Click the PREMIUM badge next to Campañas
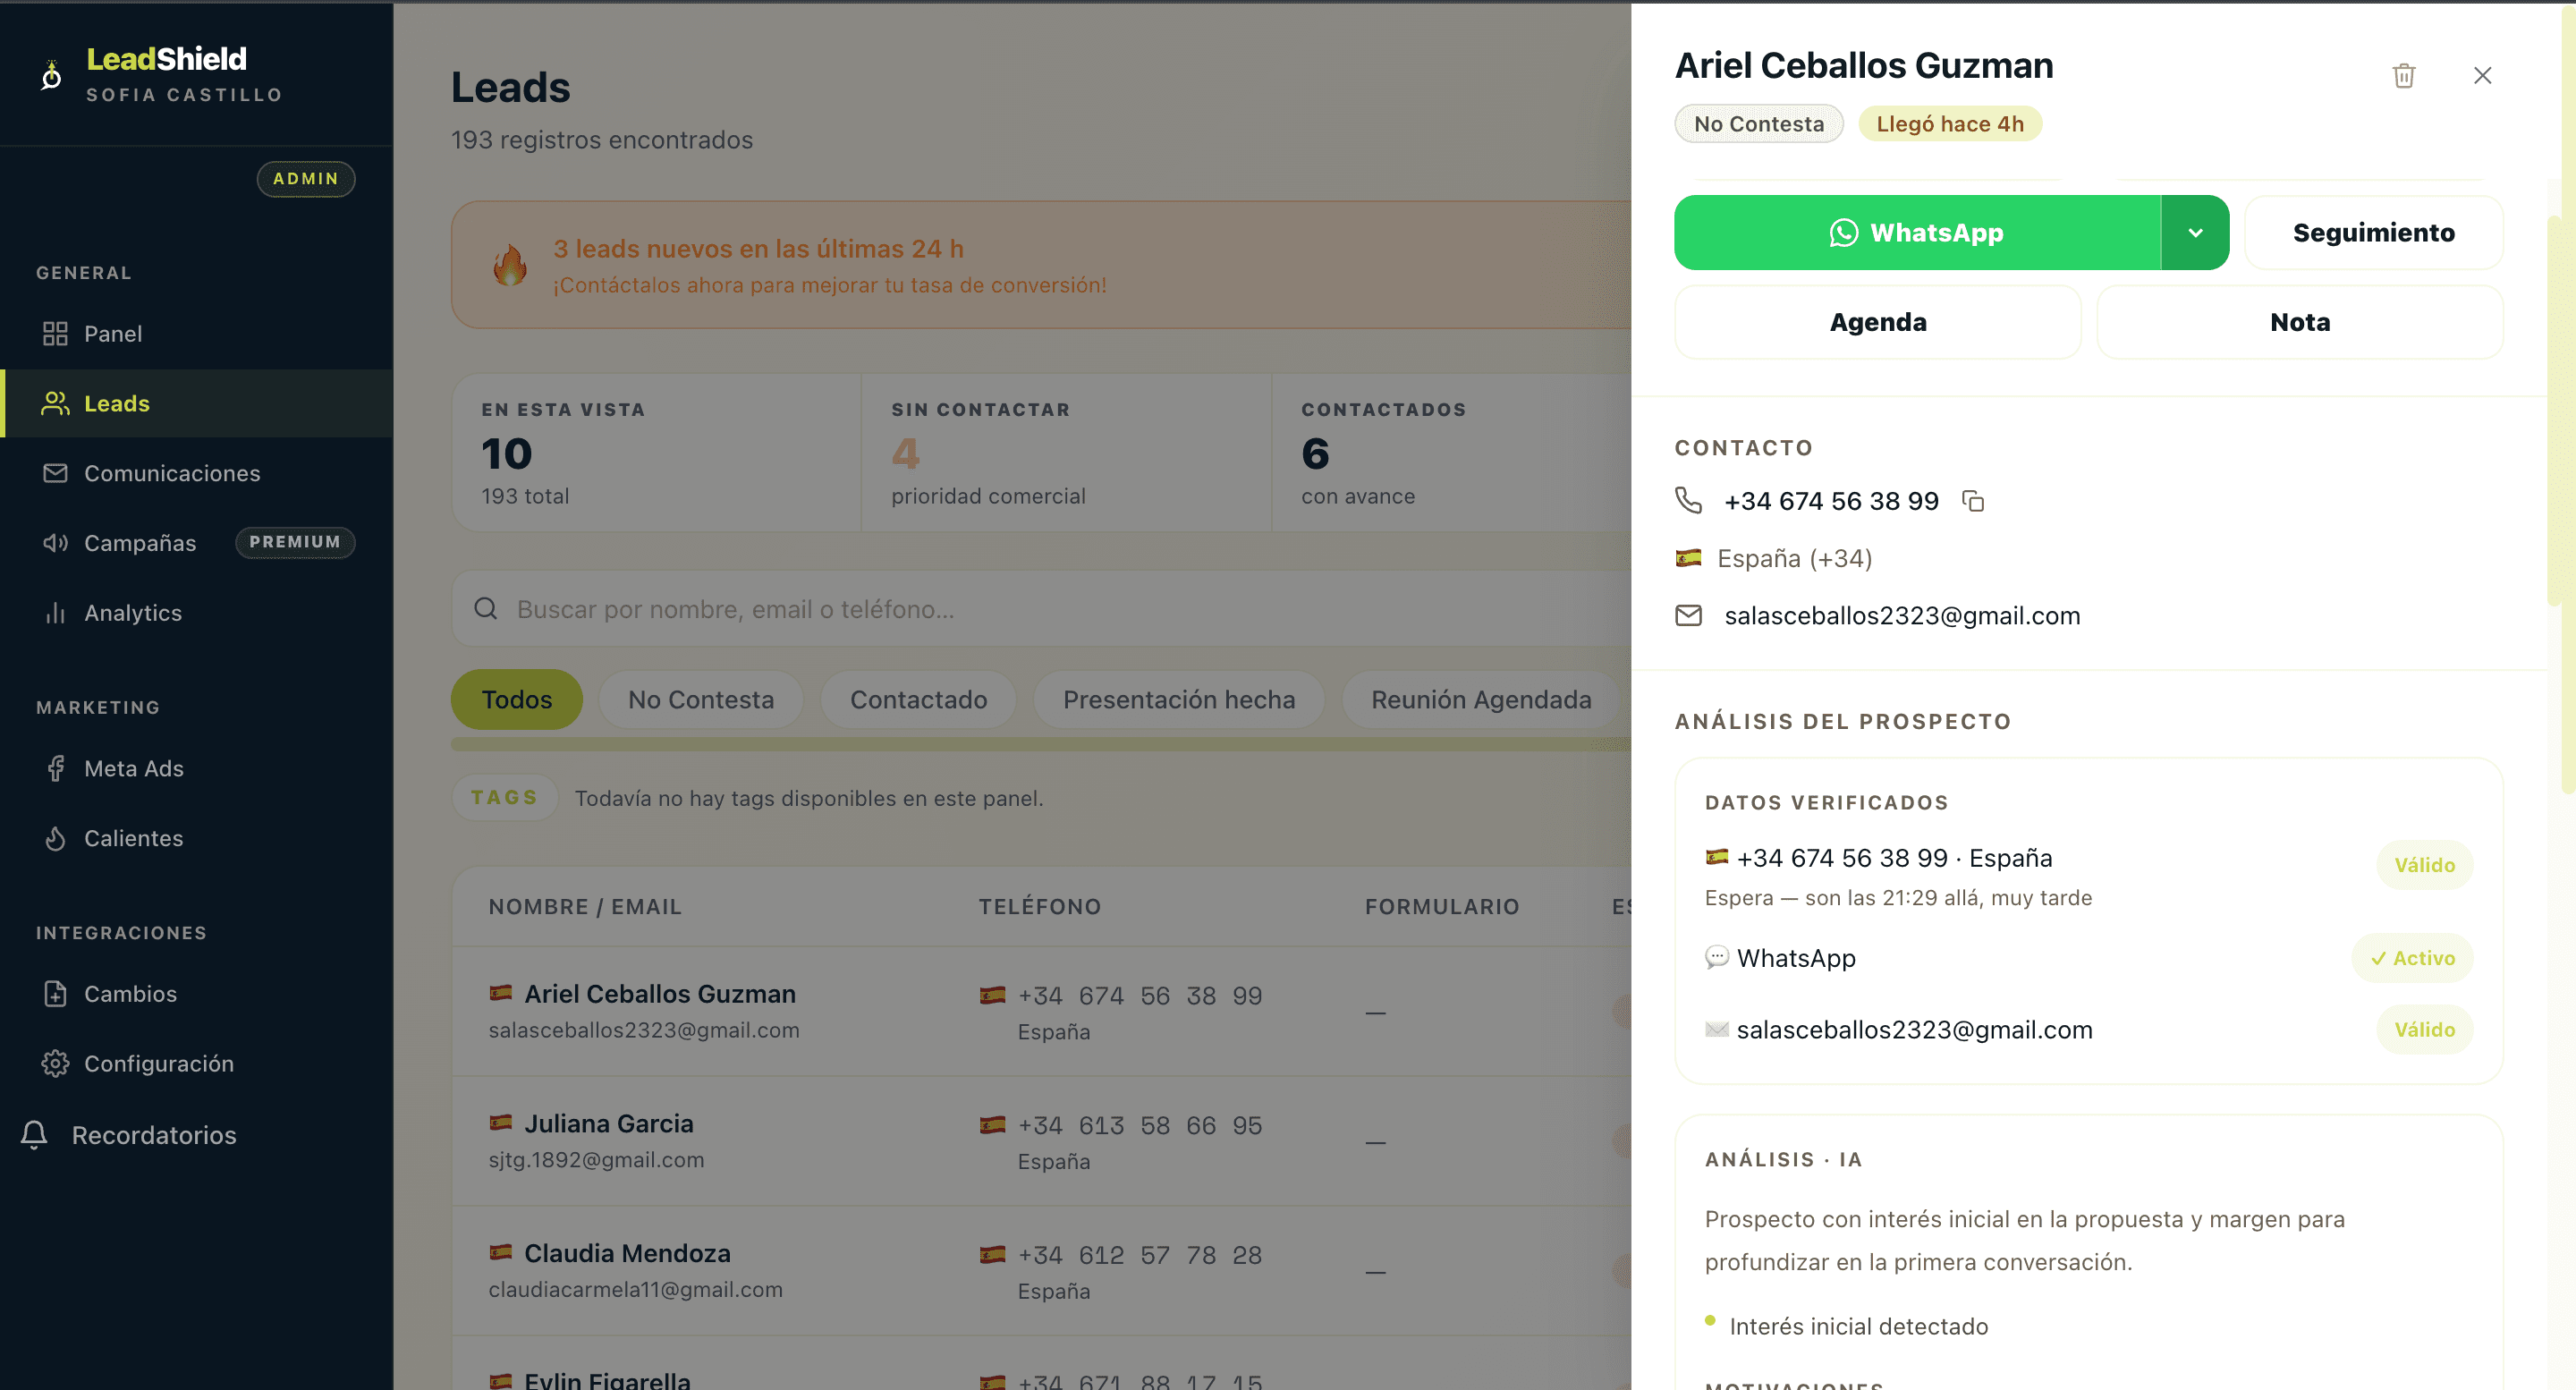This screenshot has height=1390, width=2576. pos(295,542)
